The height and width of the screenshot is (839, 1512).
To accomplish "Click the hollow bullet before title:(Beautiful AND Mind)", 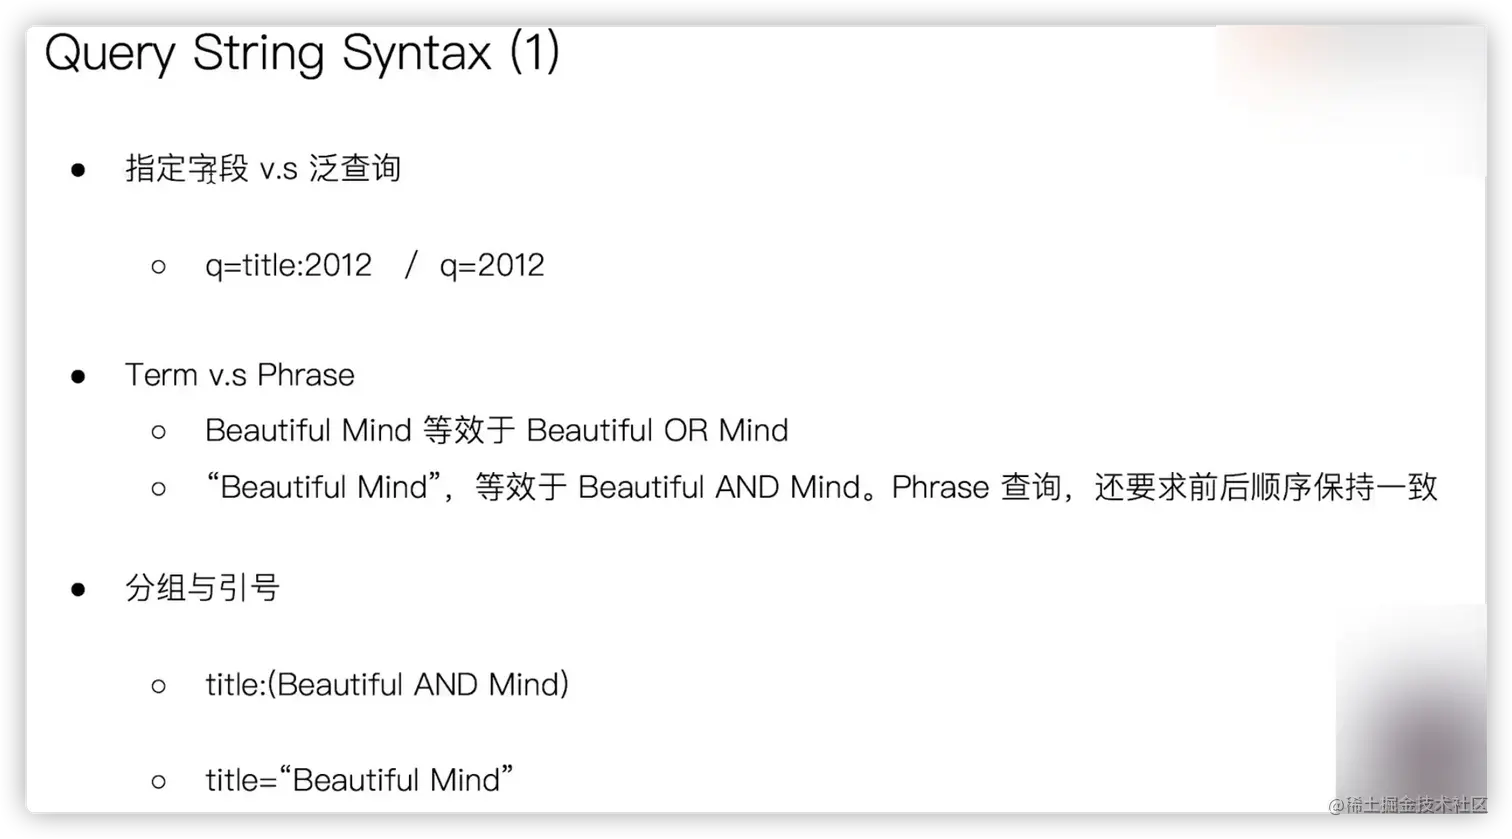I will [x=158, y=686].
